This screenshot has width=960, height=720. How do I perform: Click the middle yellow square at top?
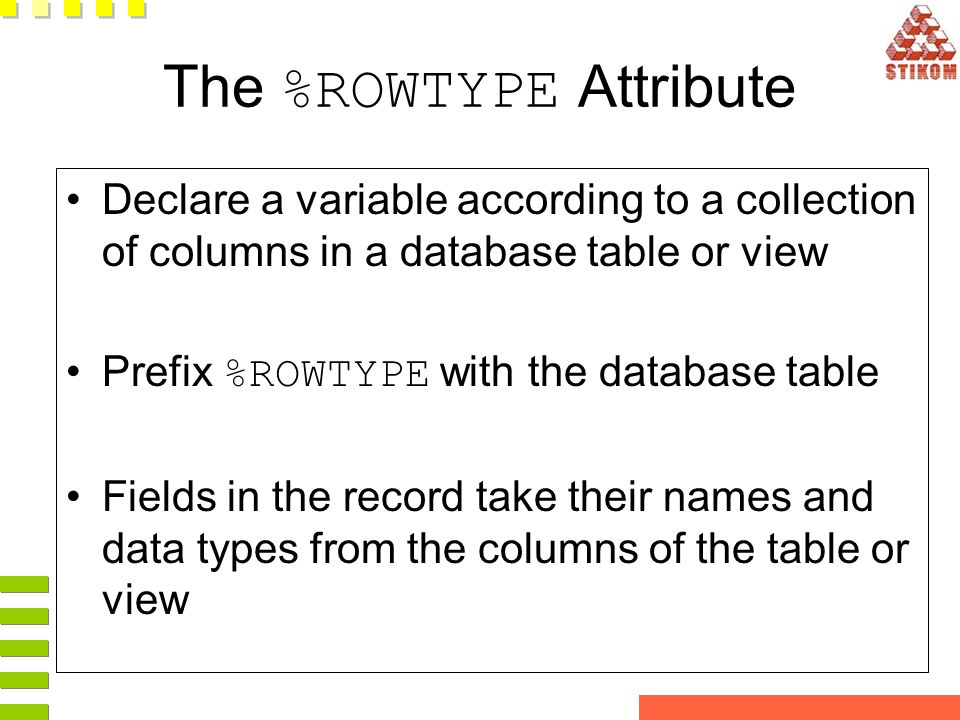pyautogui.click(x=73, y=8)
